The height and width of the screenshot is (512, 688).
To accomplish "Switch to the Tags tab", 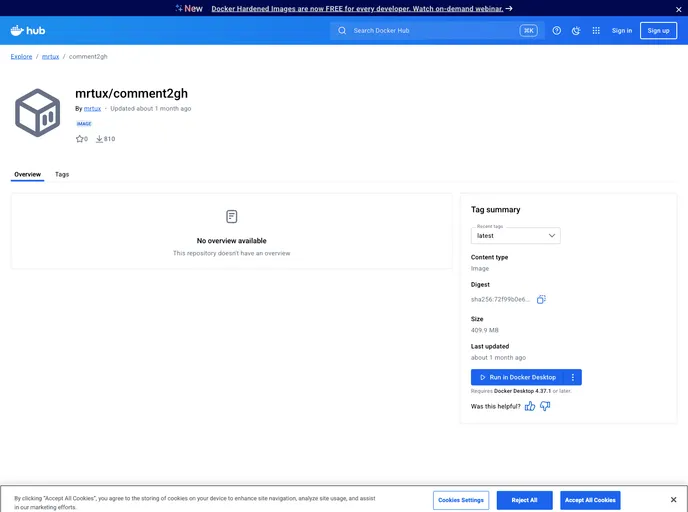I will pos(62,174).
